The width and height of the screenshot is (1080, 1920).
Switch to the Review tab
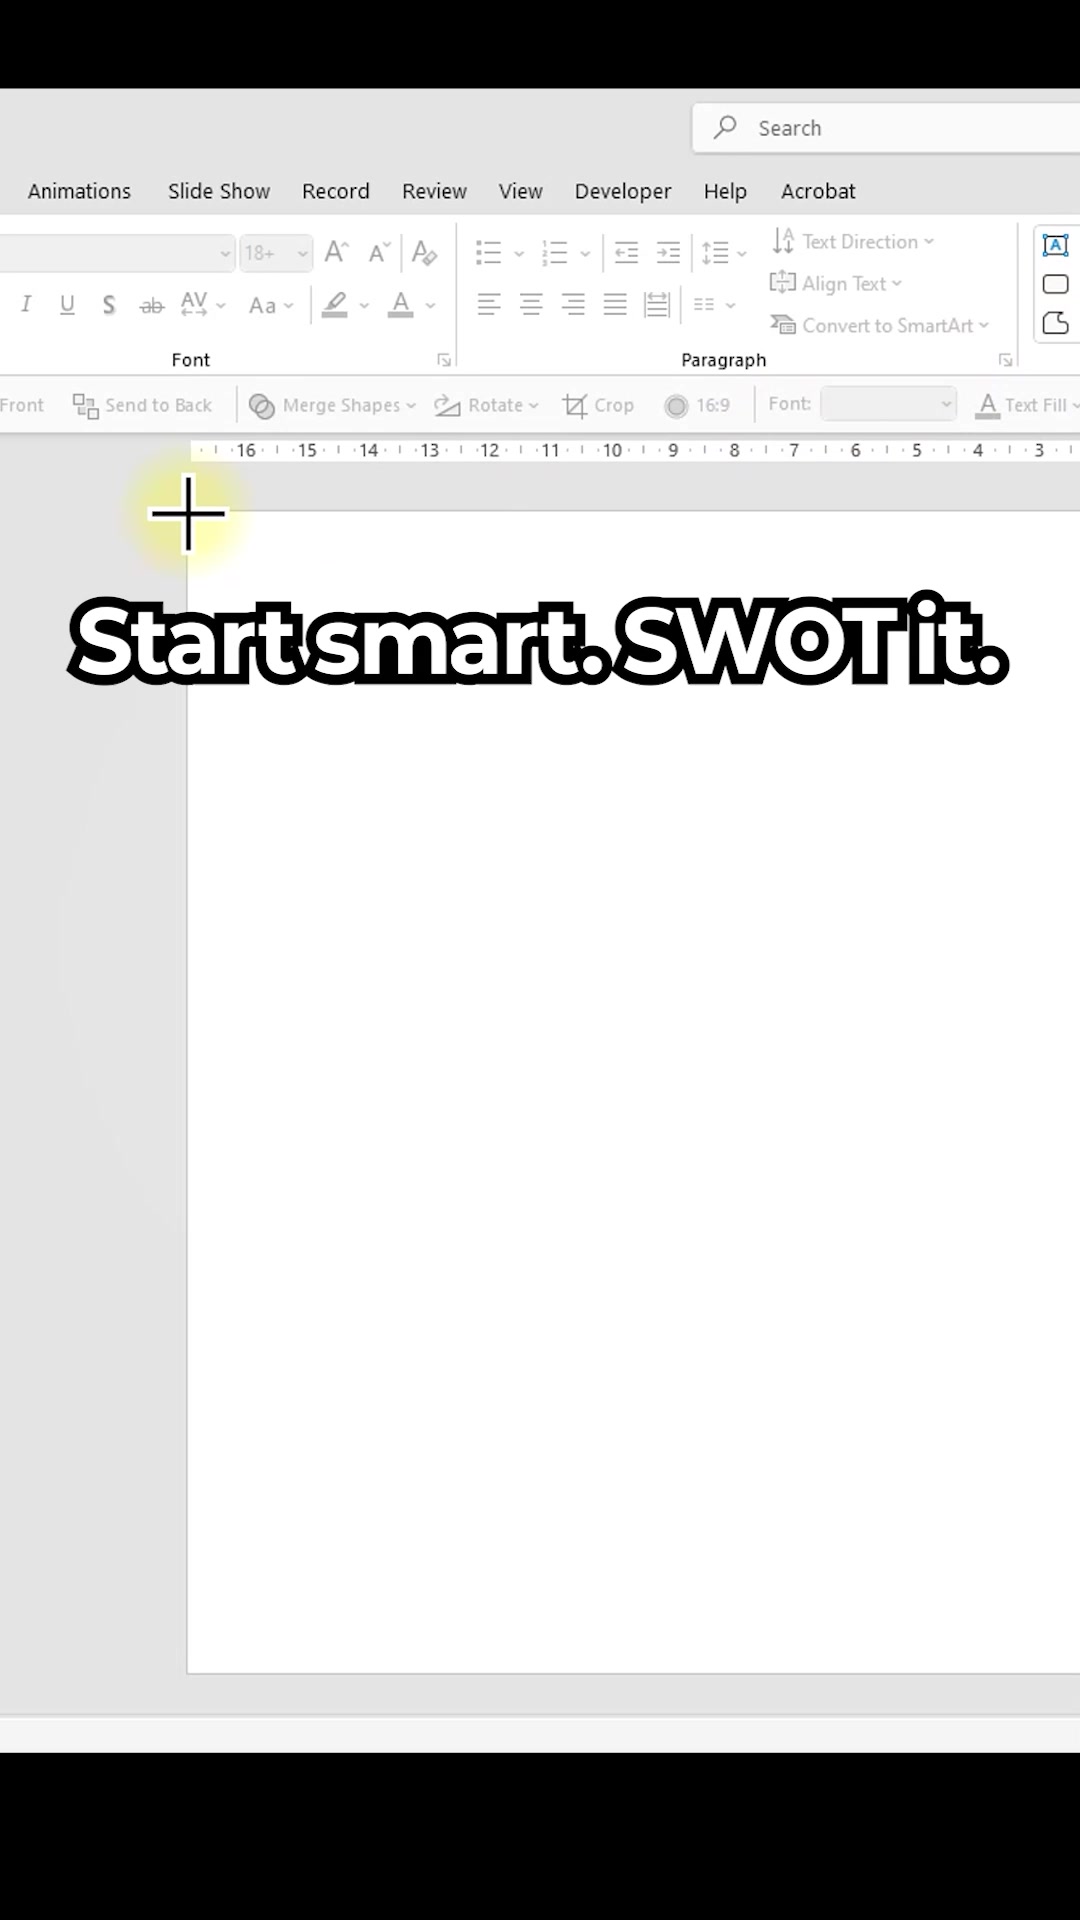tap(434, 191)
